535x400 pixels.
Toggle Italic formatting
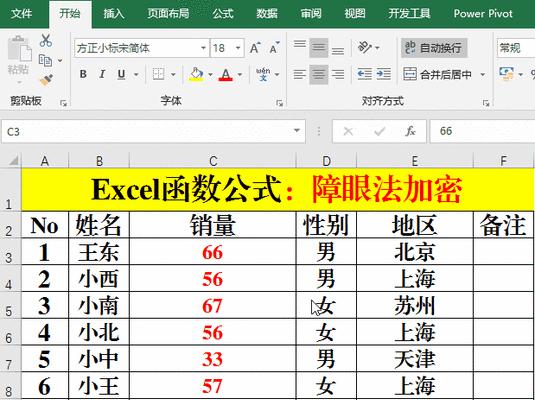102,74
